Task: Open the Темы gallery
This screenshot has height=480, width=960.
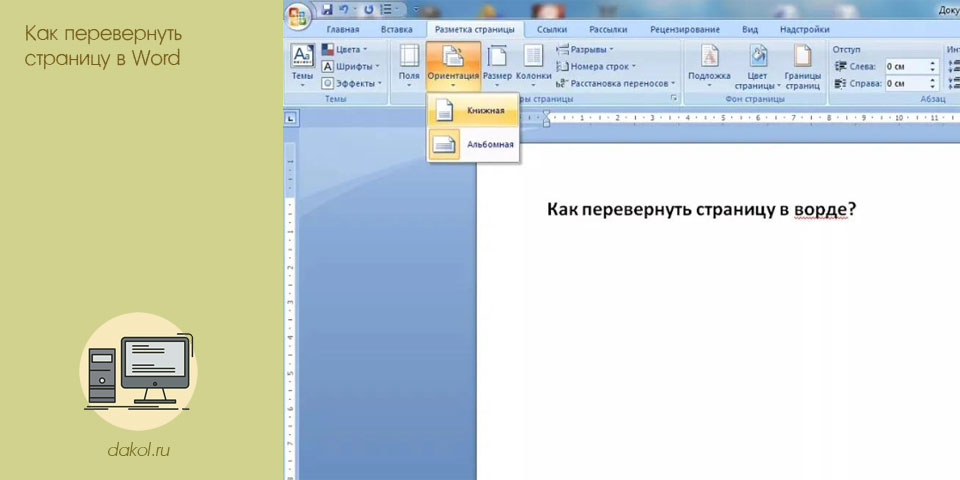Action: click(x=302, y=66)
